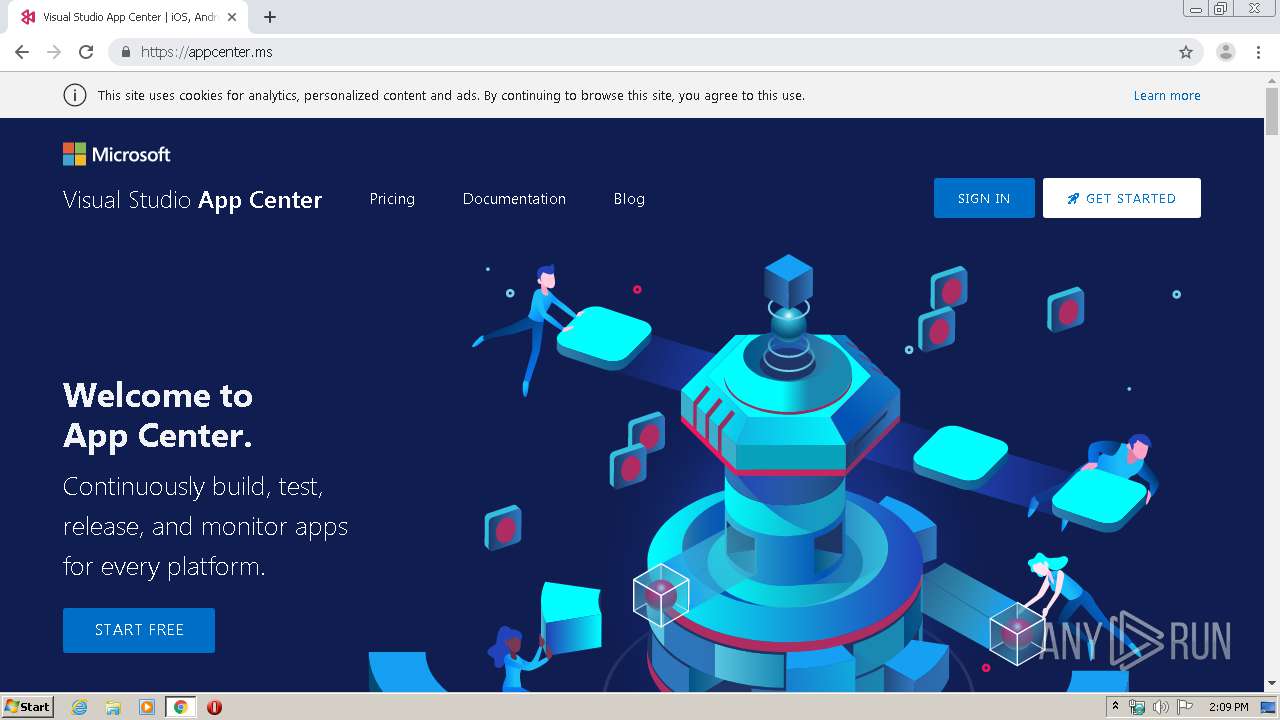Screen dimensions: 1280x720
Task: Open the Pricing page
Action: tap(392, 199)
